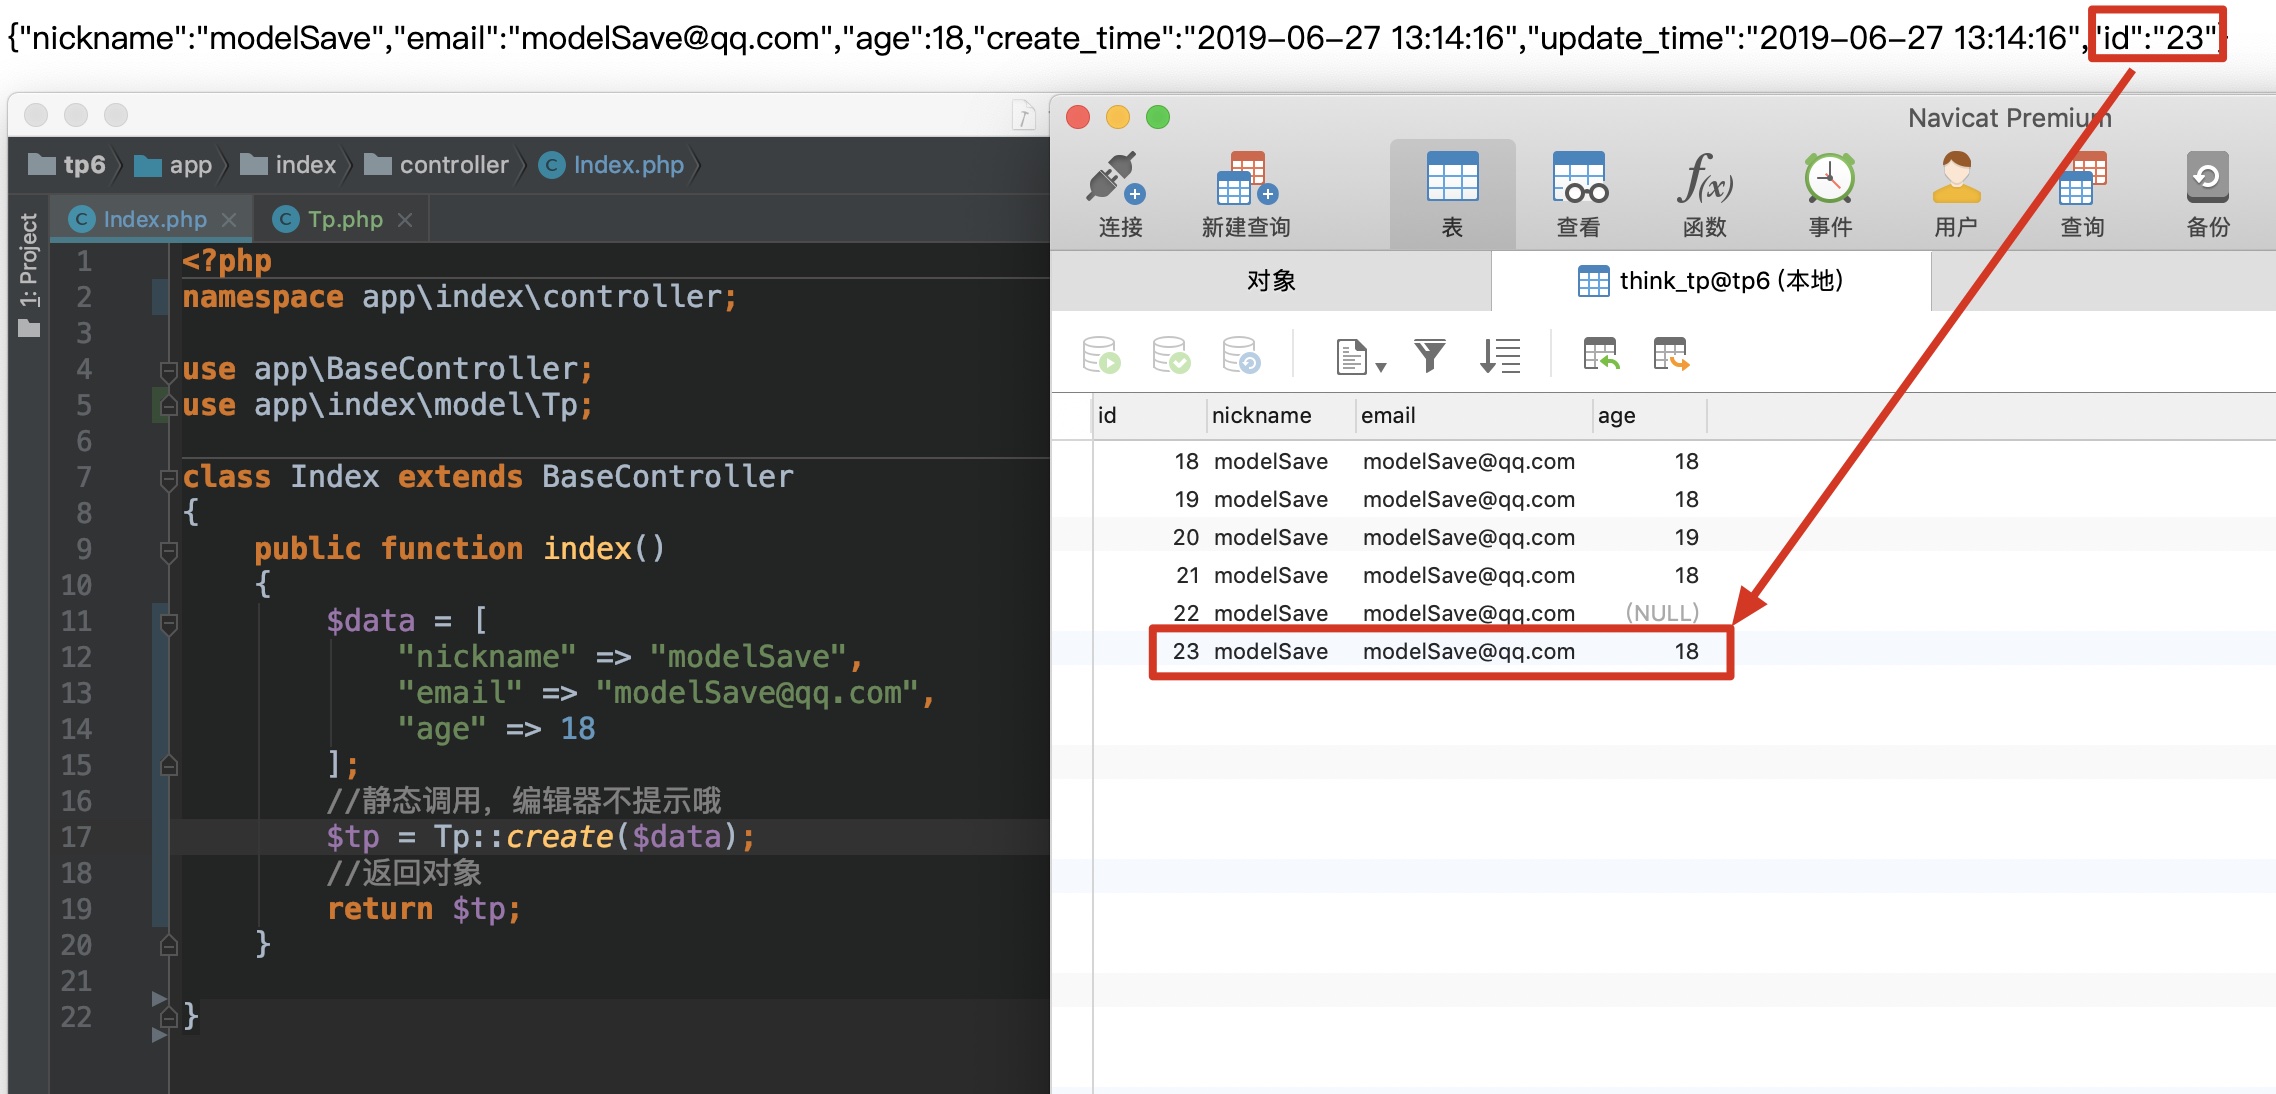
Task: Click the age column header
Action: pyautogui.click(x=1650, y=415)
